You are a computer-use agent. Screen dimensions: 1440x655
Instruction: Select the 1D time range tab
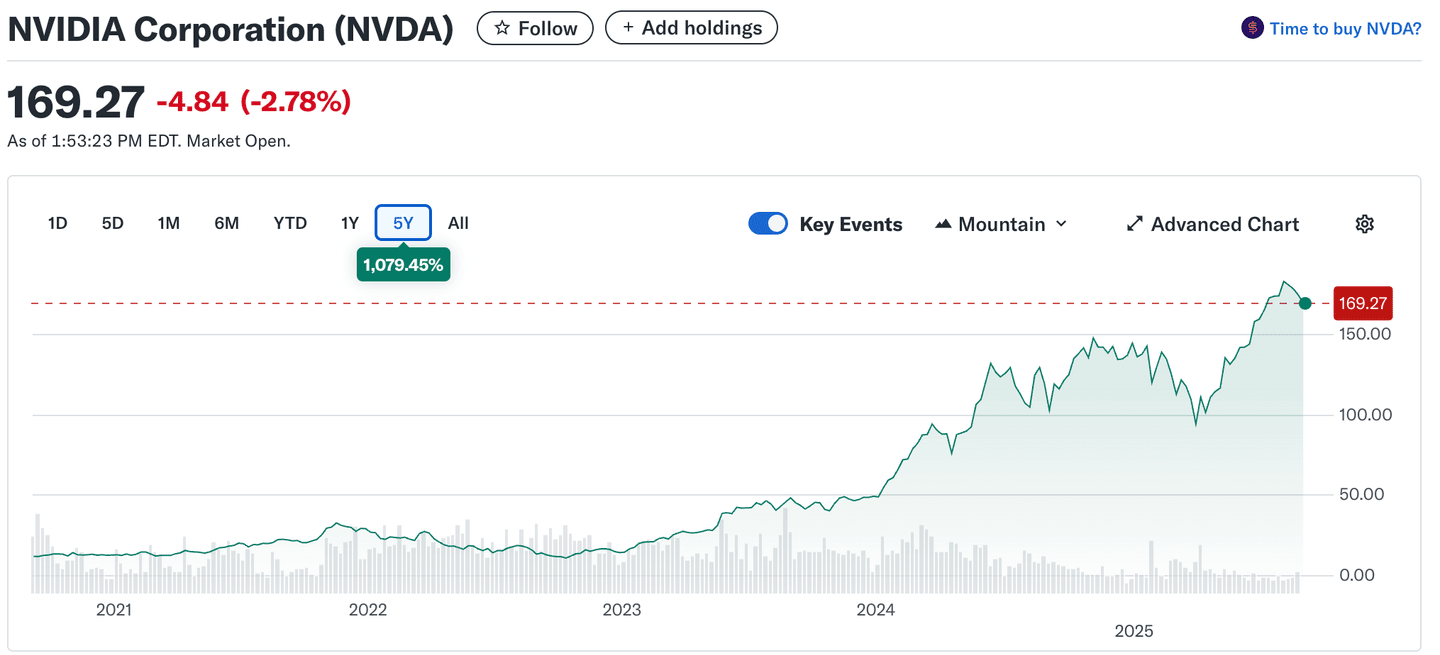tap(58, 223)
